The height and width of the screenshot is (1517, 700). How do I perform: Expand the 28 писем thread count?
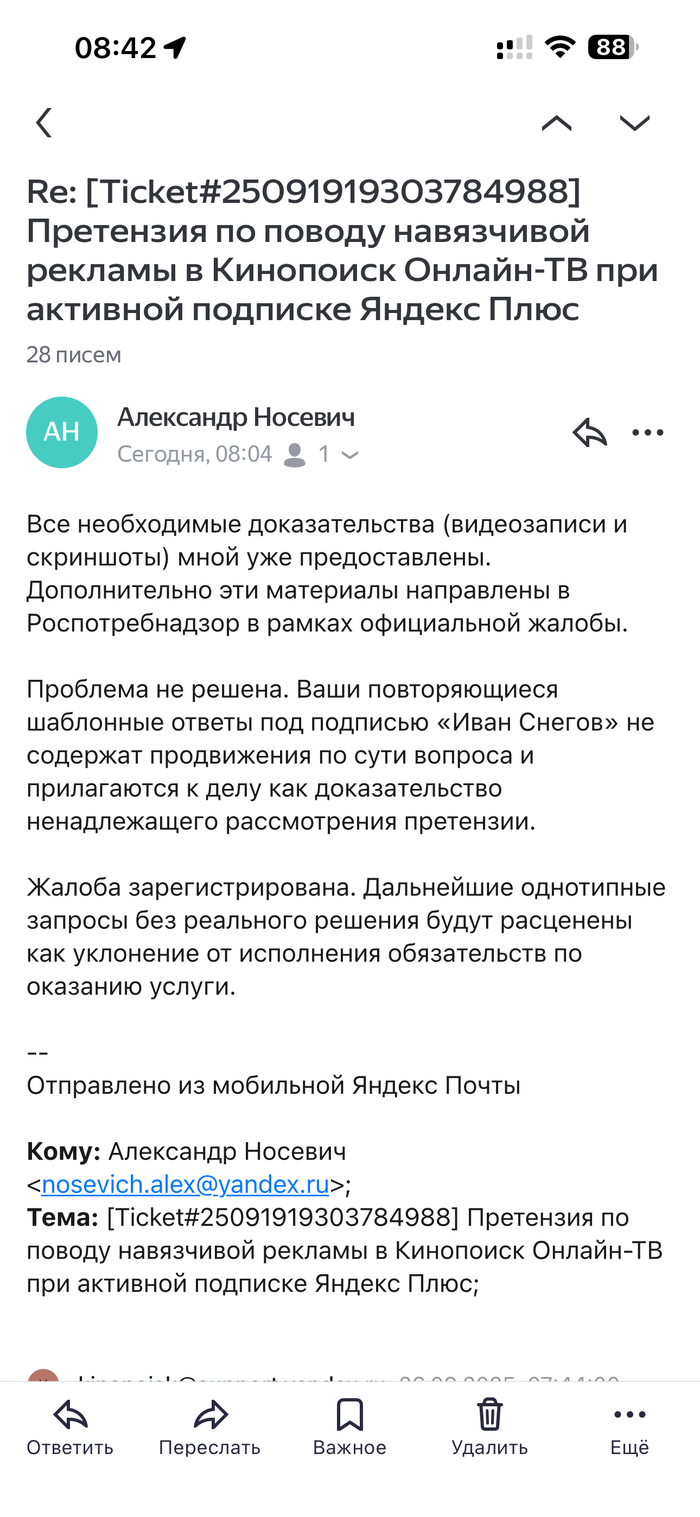point(74,354)
